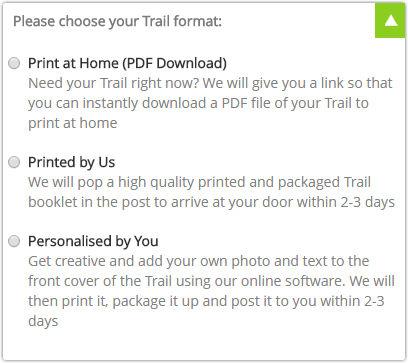
Task: Select the Personalised by You radio button
Action: pyautogui.click(x=14, y=241)
